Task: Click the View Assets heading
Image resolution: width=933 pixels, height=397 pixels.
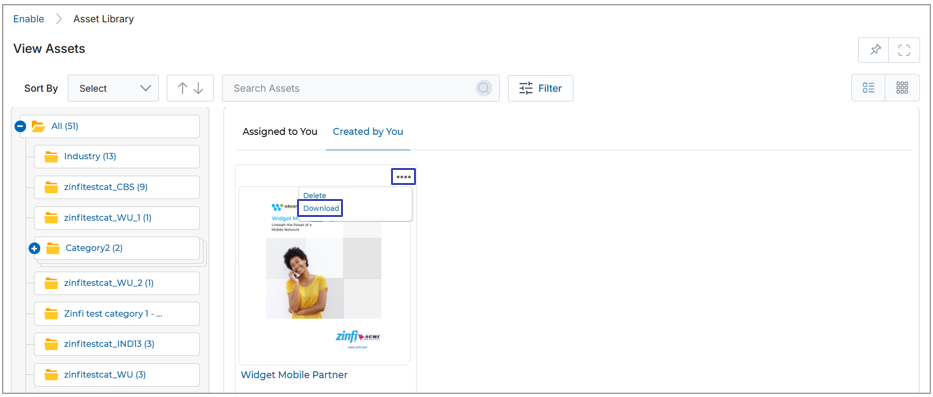Action: tap(49, 49)
